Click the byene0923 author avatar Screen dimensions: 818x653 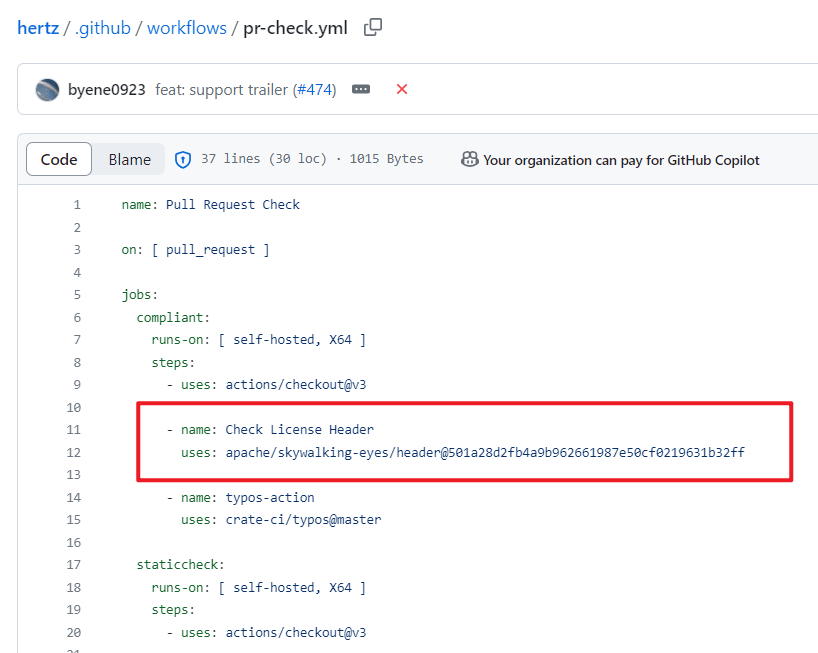47,90
